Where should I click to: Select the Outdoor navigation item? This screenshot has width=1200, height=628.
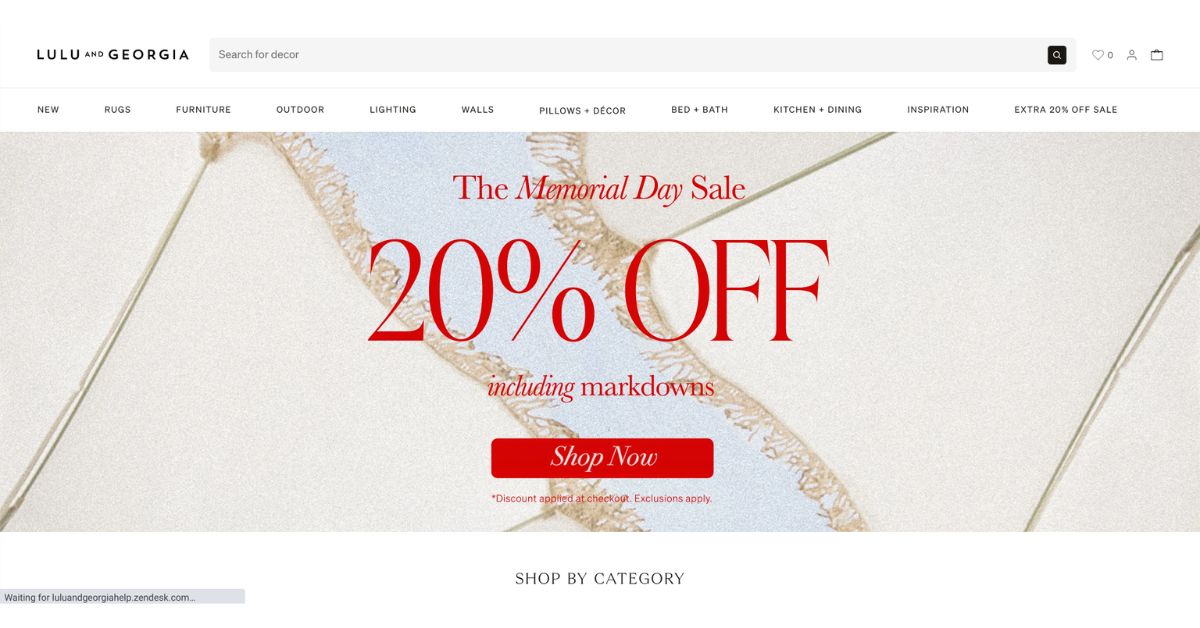[300, 110]
